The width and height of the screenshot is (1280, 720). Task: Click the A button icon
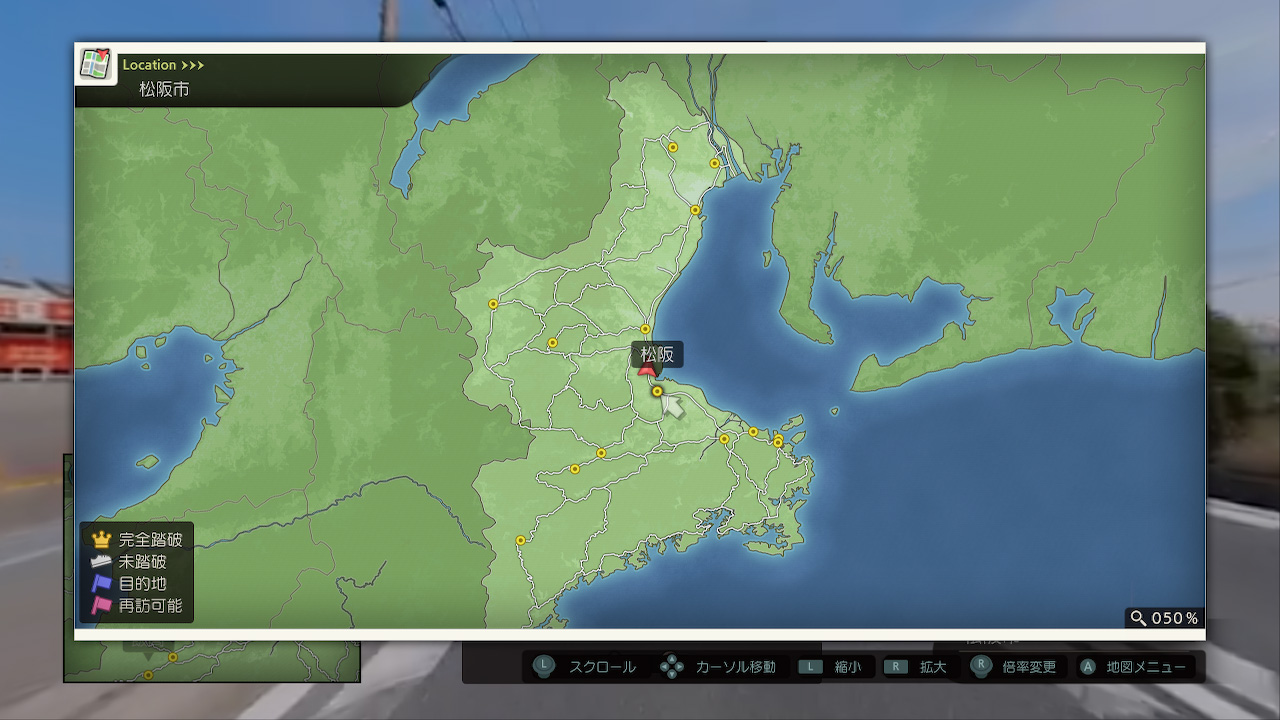click(x=1087, y=667)
